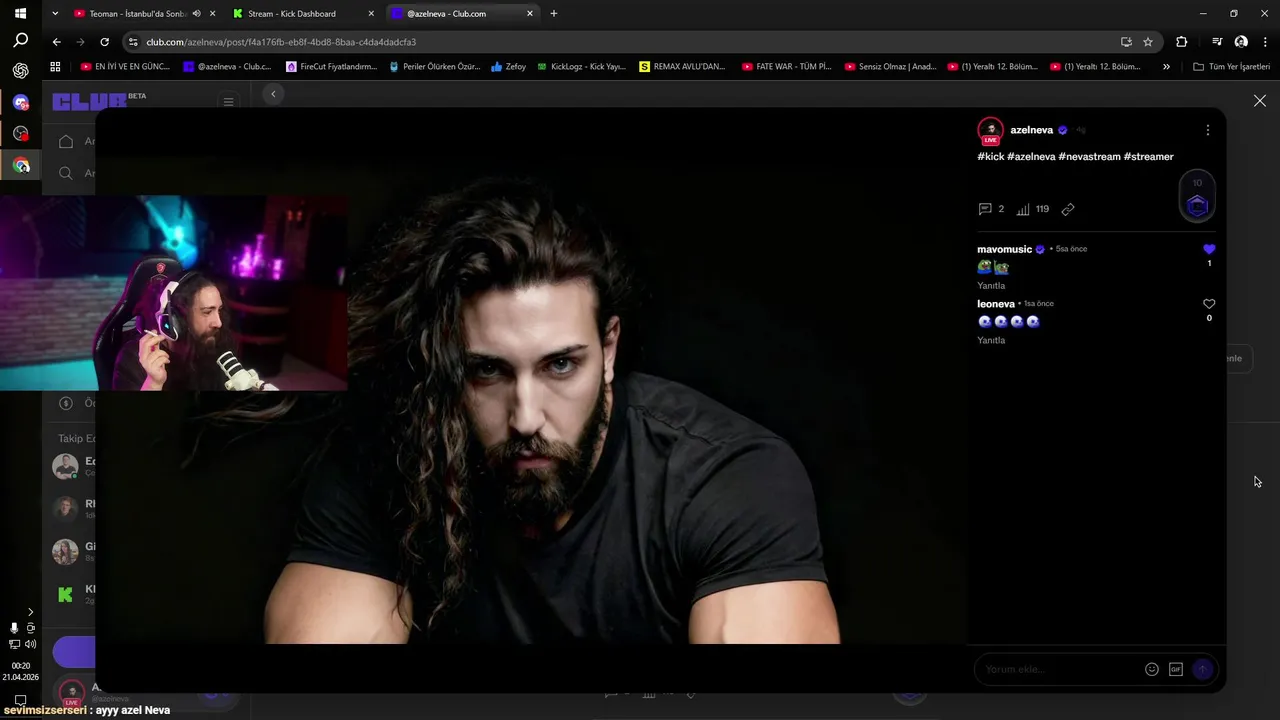View the post statistics bar chart icon
Viewport: 1280px width, 720px height.
pos(1023,209)
